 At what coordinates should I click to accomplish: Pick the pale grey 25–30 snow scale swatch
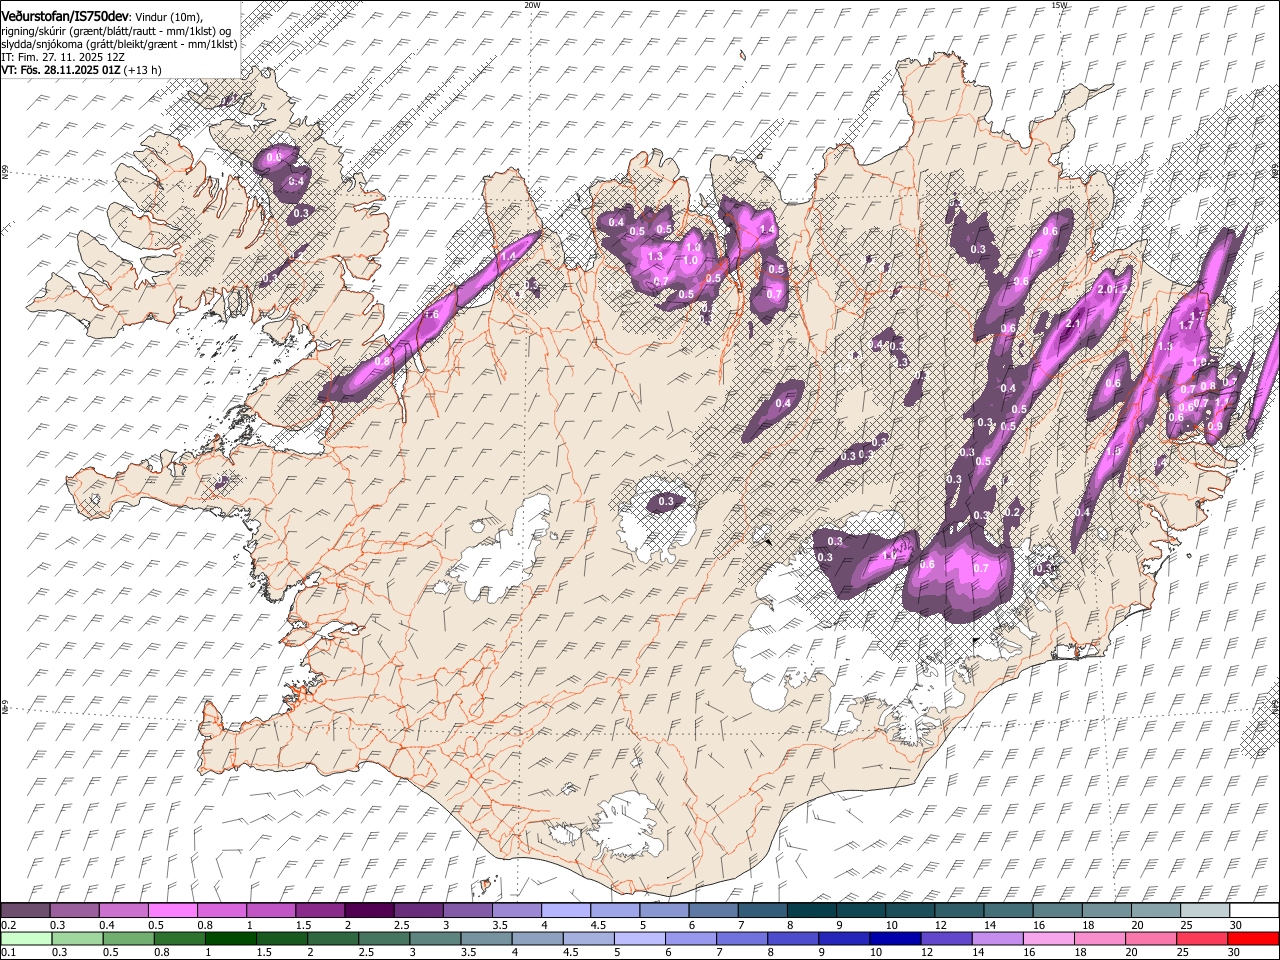(x=1204, y=911)
